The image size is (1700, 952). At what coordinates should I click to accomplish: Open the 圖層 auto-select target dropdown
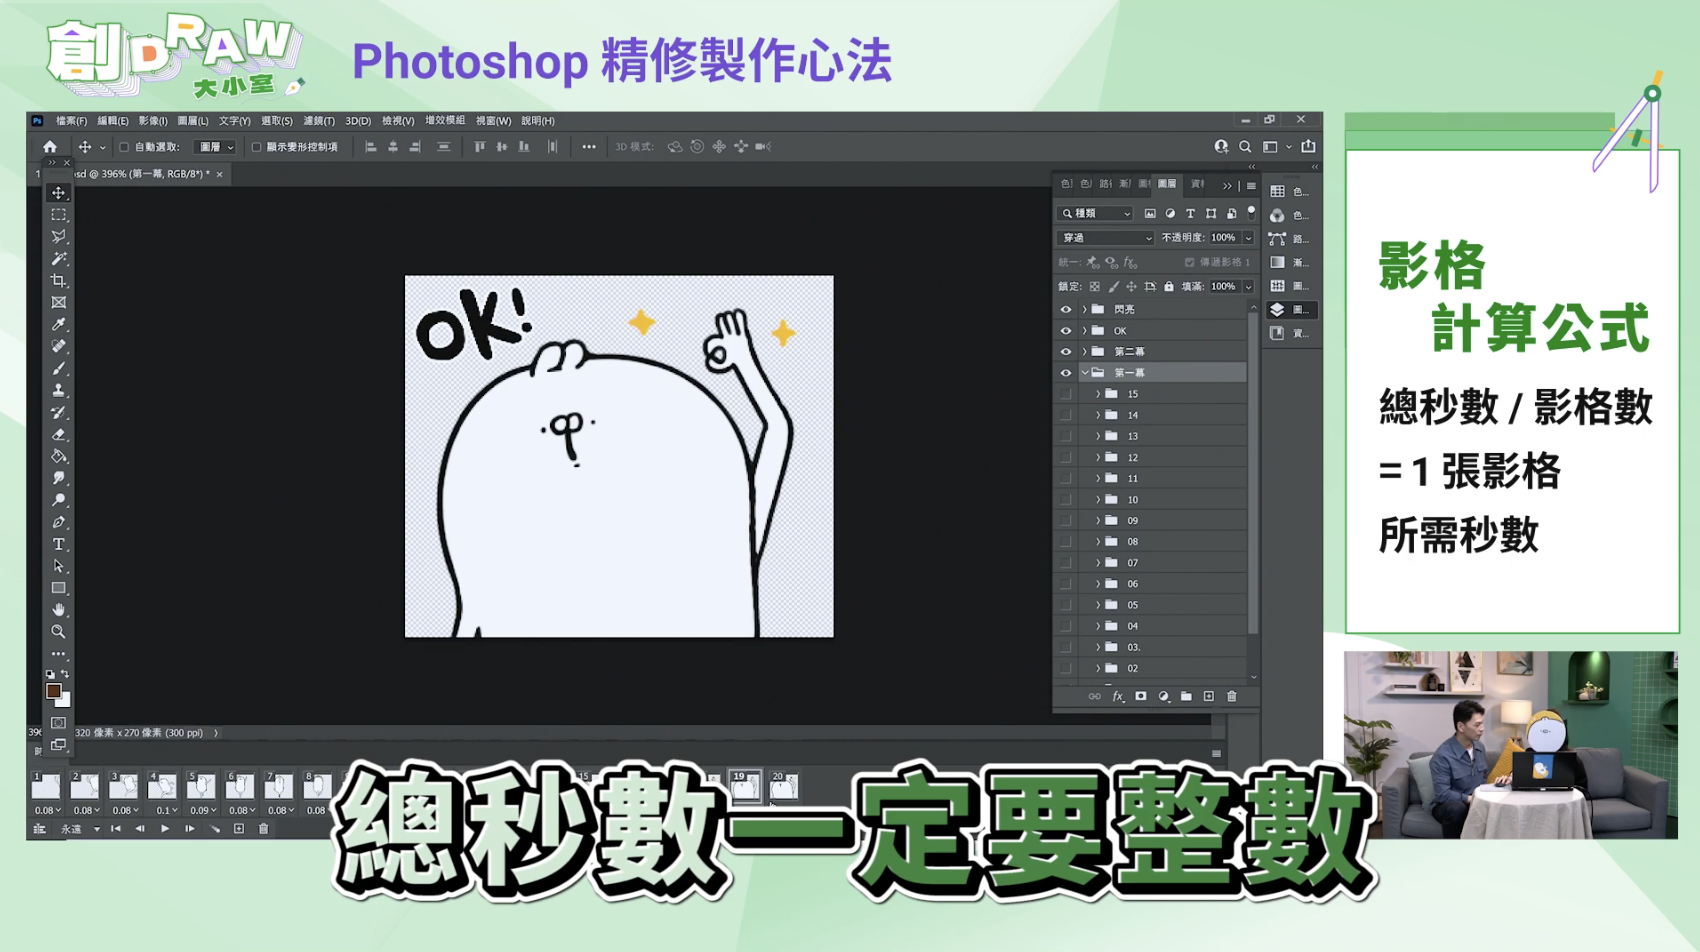[x=216, y=147]
